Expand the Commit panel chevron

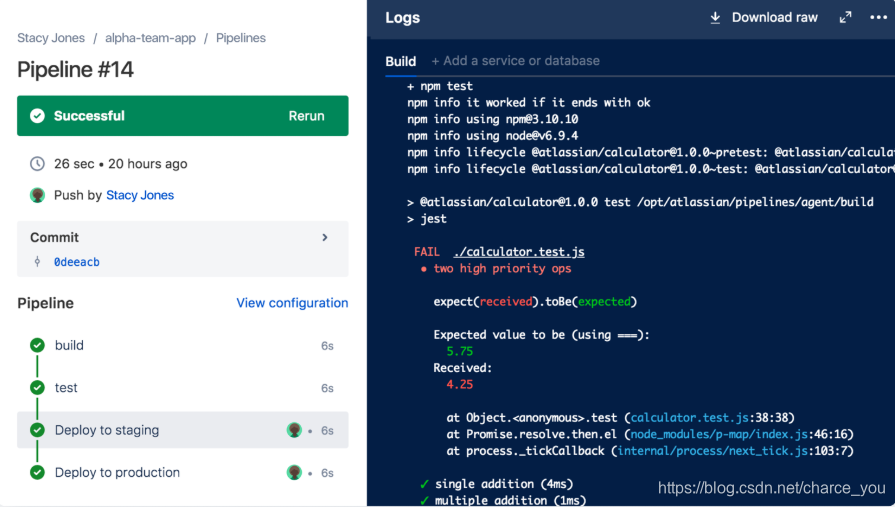click(x=325, y=238)
